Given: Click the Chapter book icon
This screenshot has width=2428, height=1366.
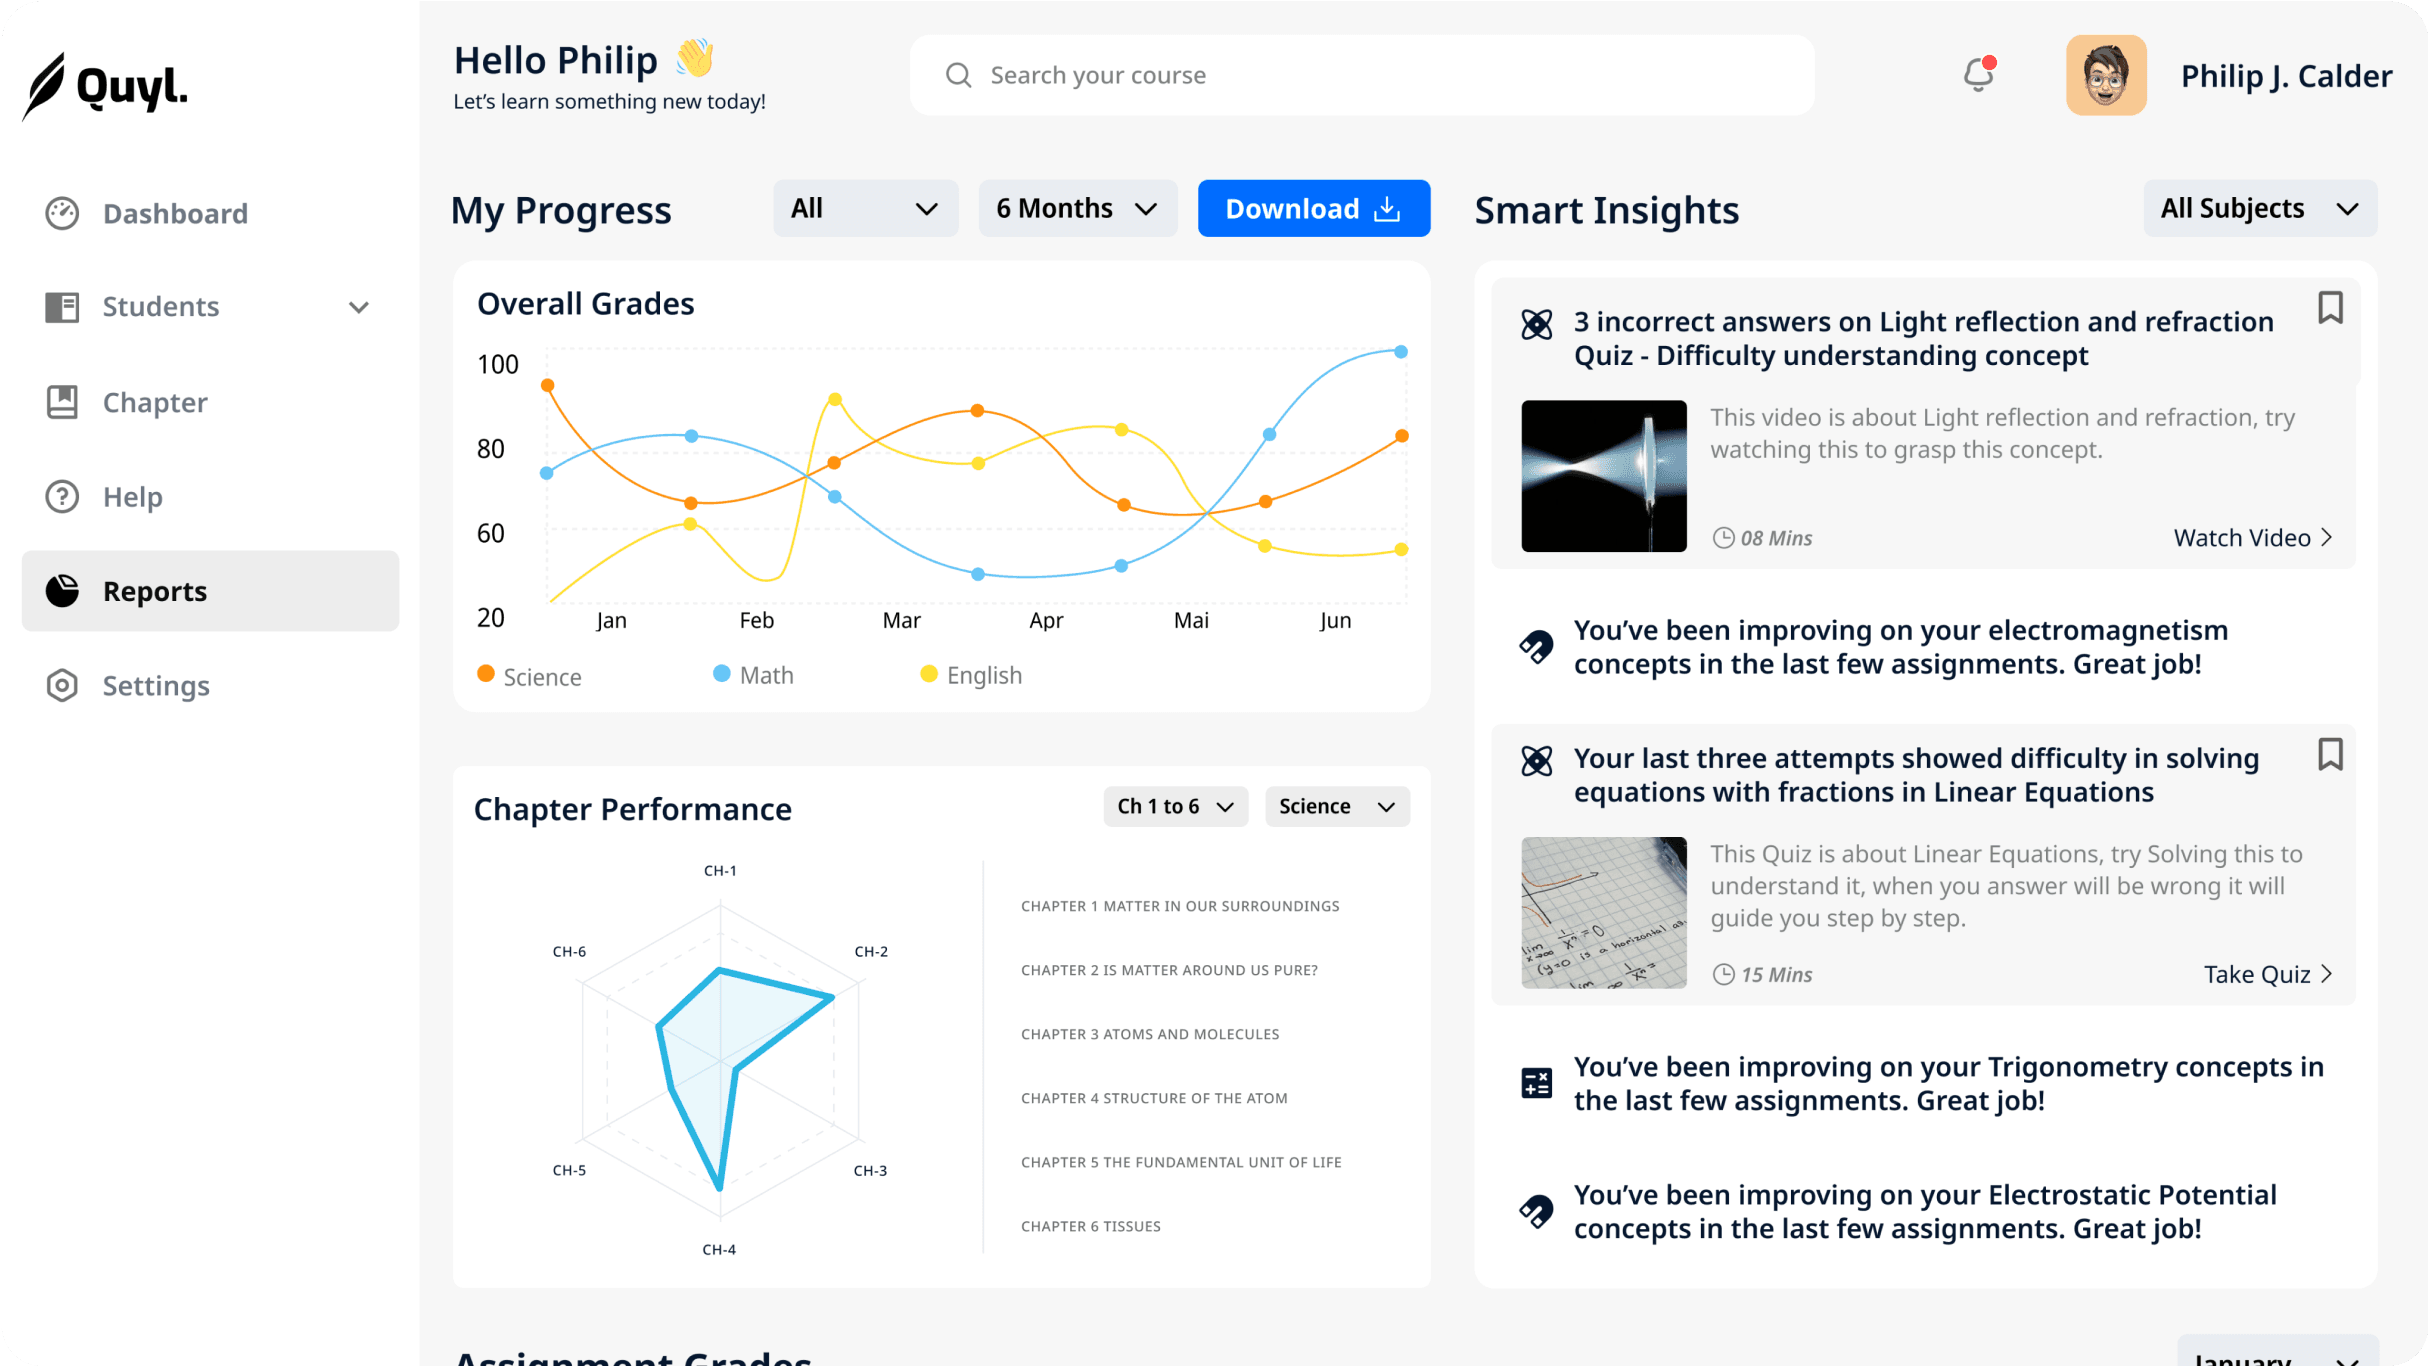Looking at the screenshot, I should point(62,402).
